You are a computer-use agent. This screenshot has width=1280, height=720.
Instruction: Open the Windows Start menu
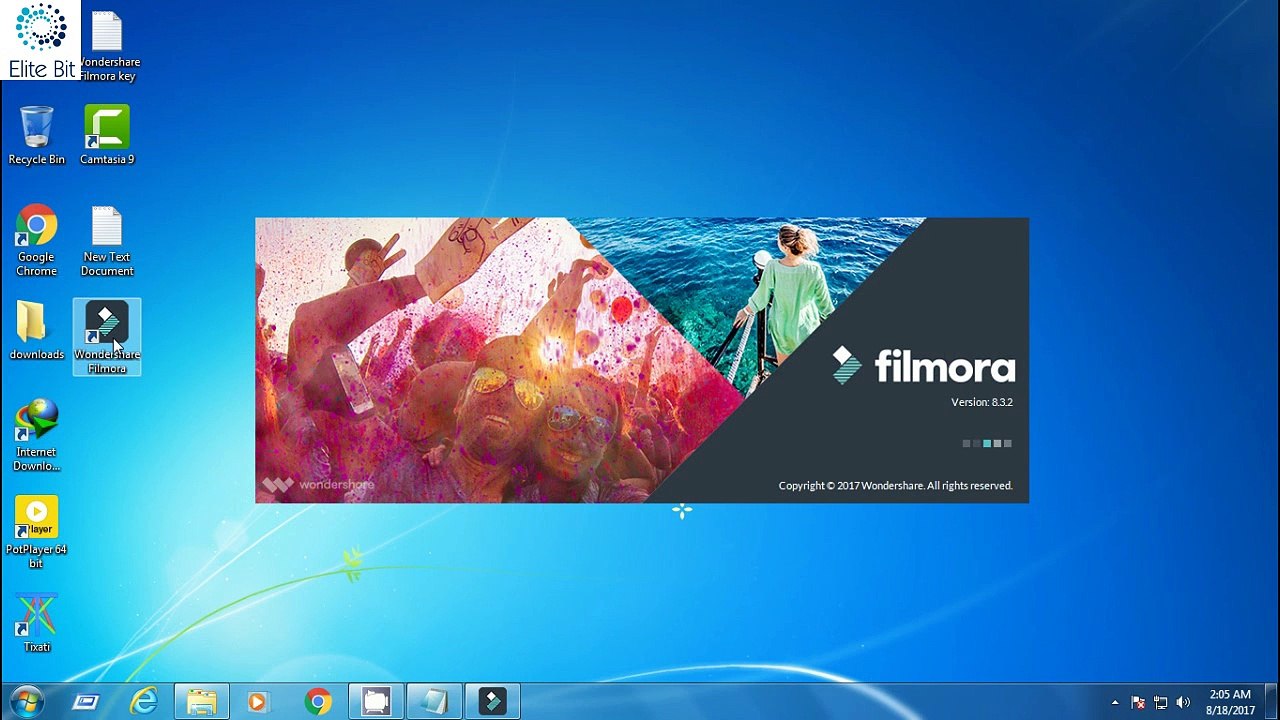27,702
